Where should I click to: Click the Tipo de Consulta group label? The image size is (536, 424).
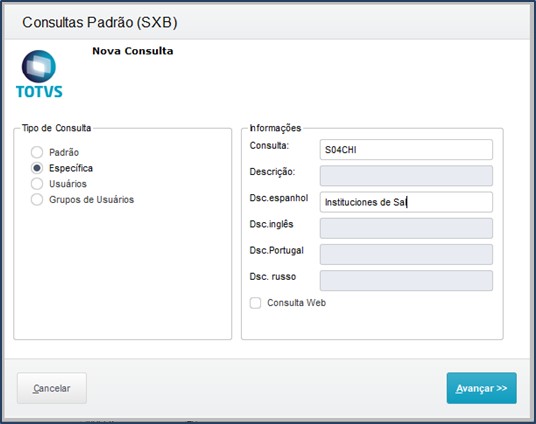point(56,128)
